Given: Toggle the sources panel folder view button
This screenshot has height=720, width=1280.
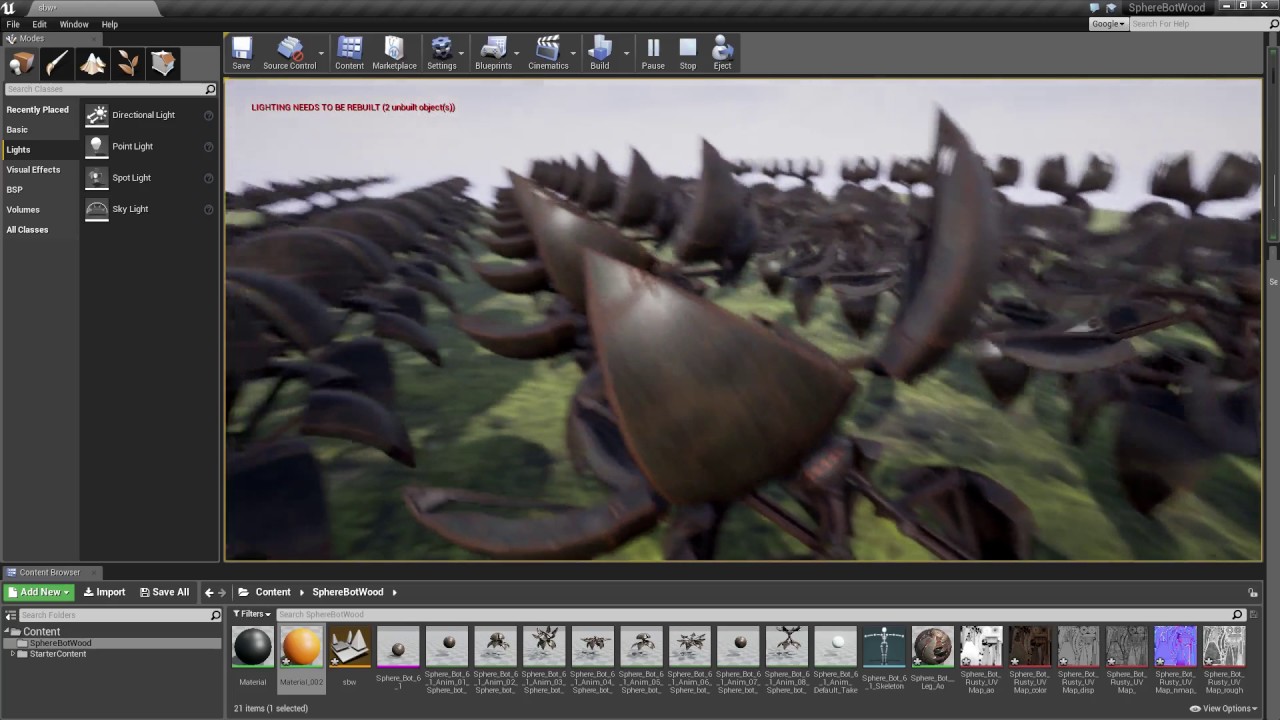Looking at the screenshot, I should tap(10, 615).
